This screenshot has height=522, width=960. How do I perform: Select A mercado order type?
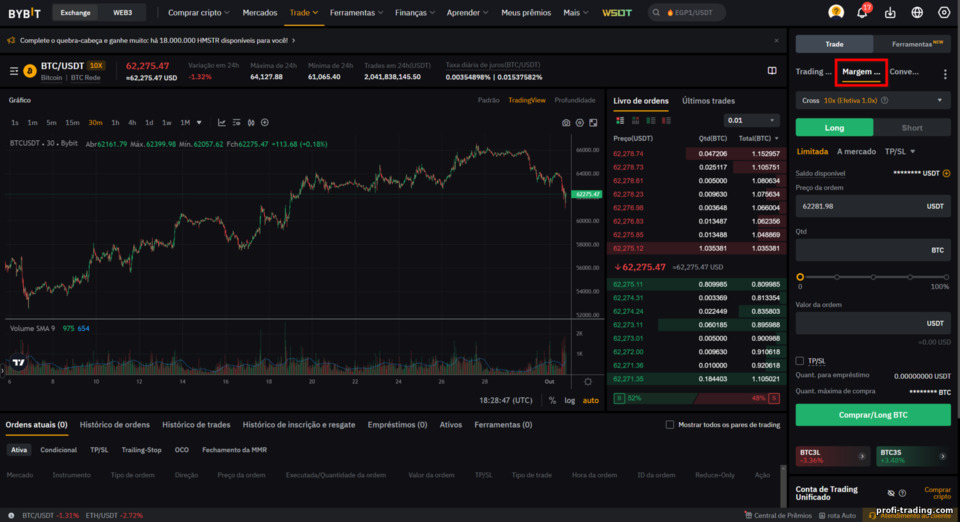[856, 152]
